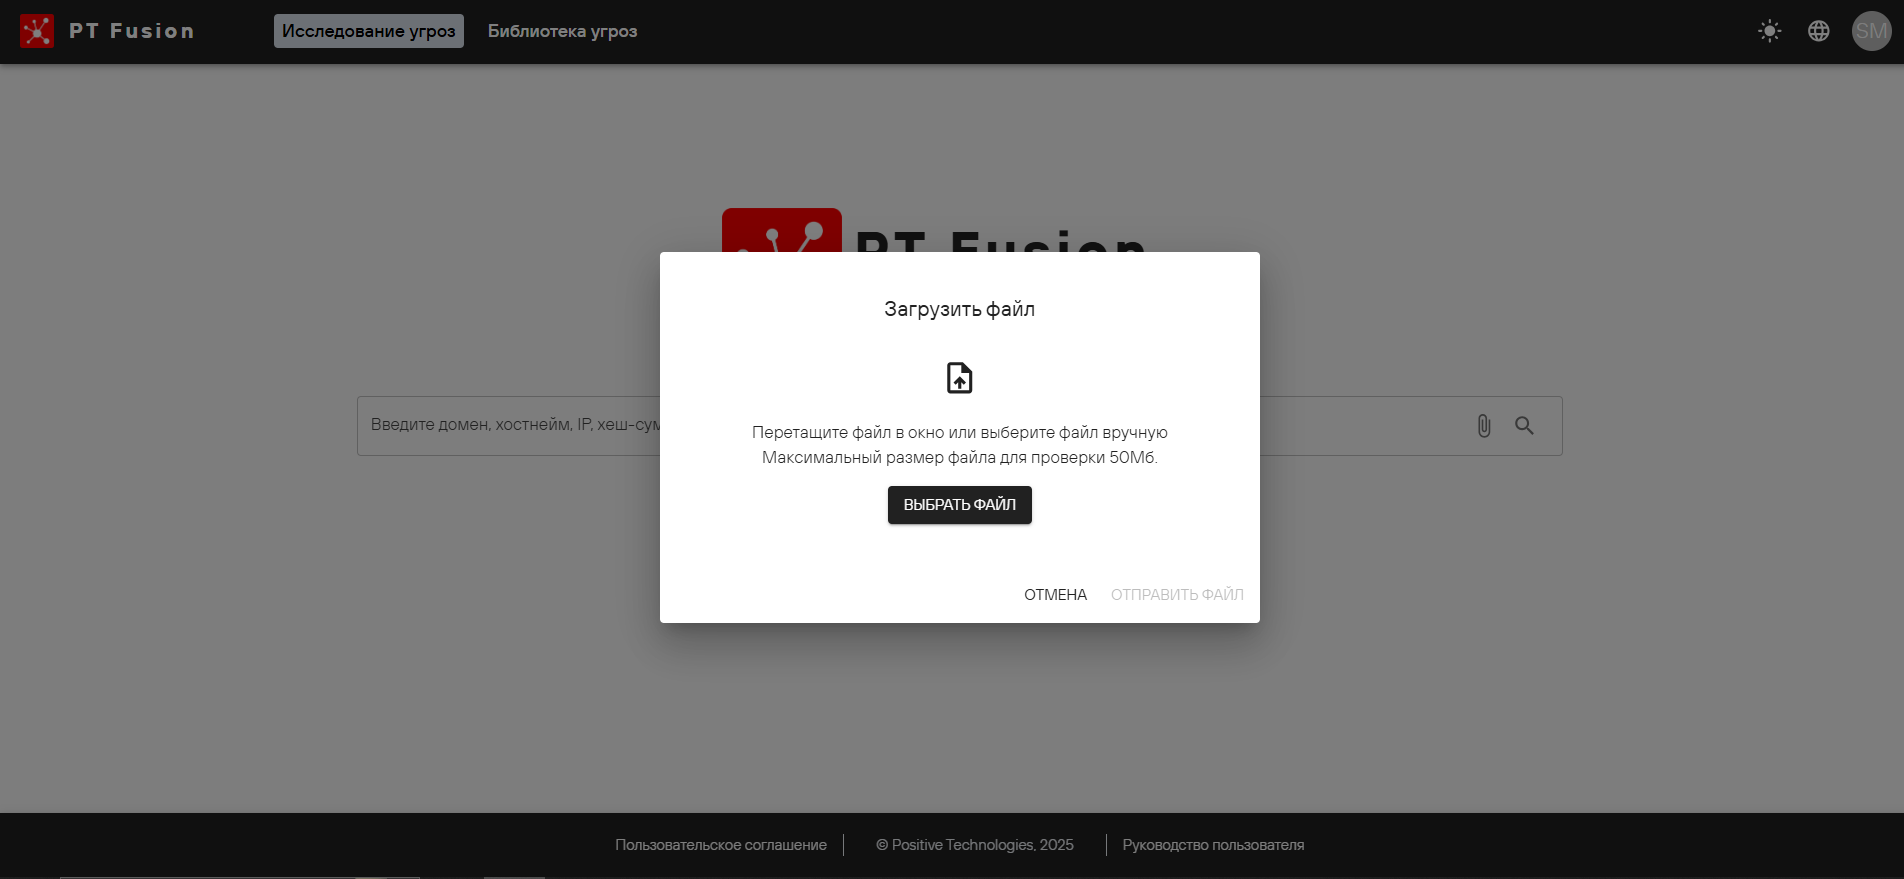Switch to the Библиотека угроз tab

tap(562, 31)
